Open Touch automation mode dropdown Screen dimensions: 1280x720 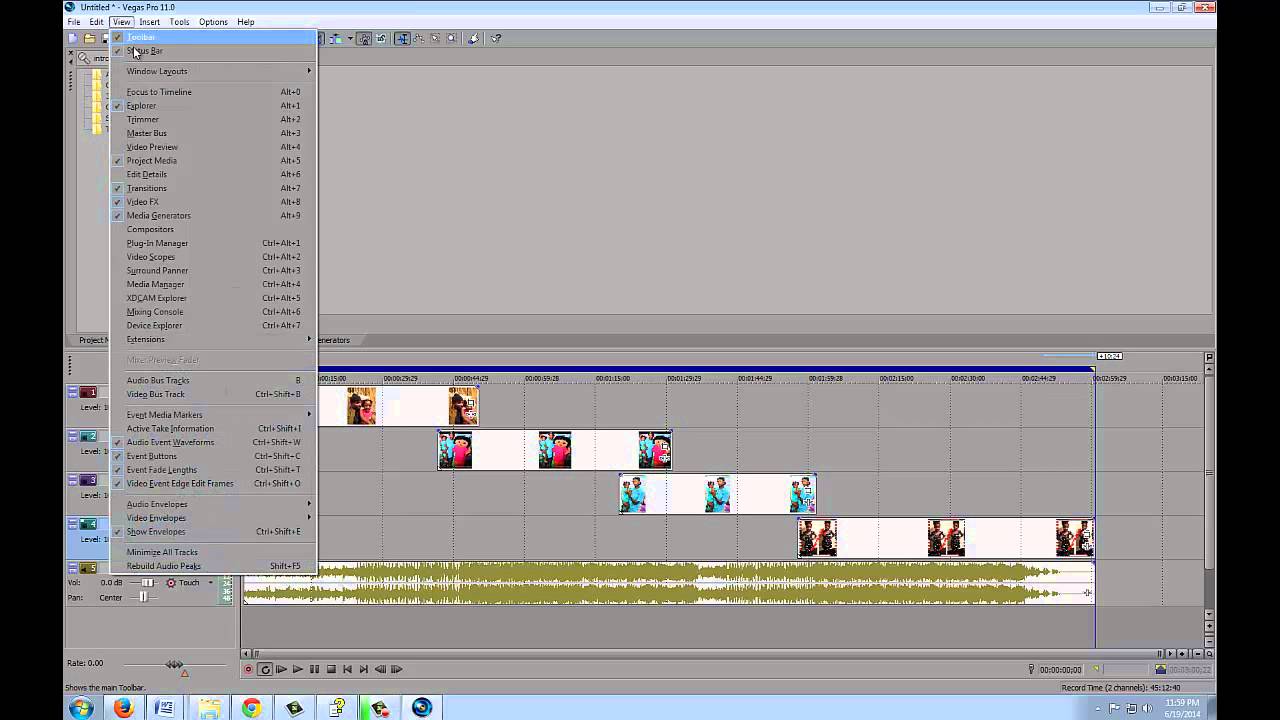coord(210,582)
